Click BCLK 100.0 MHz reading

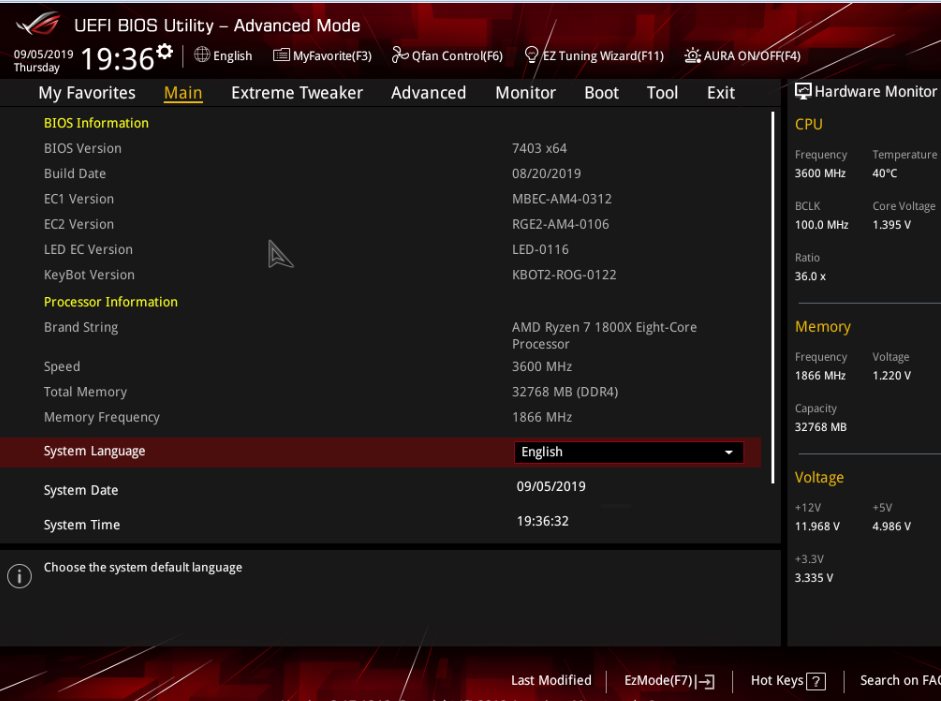pos(822,224)
